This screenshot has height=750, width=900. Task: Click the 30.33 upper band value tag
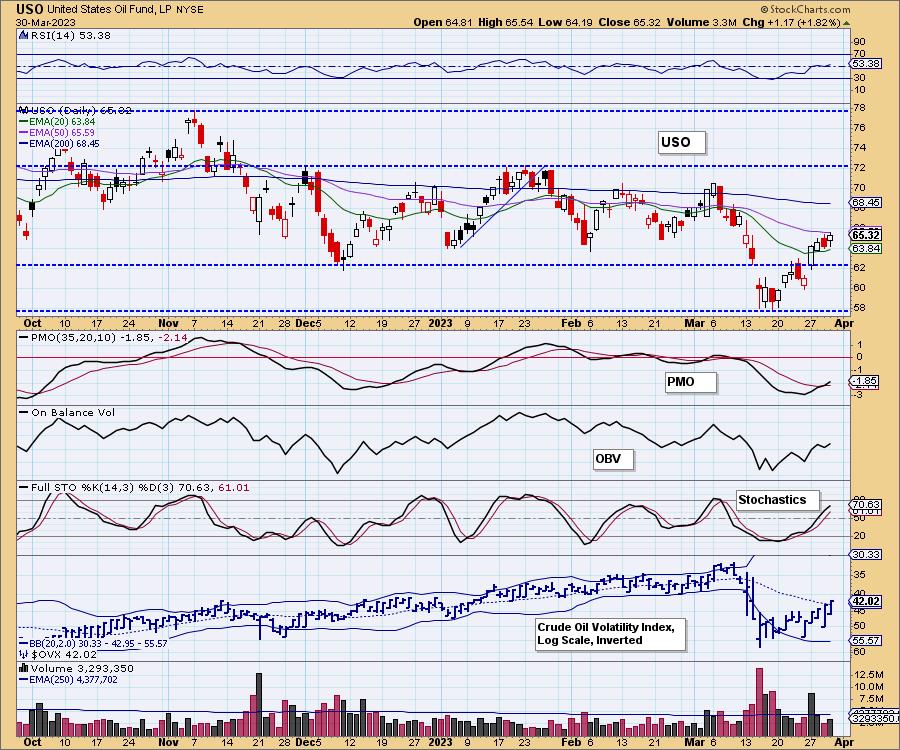click(x=866, y=554)
